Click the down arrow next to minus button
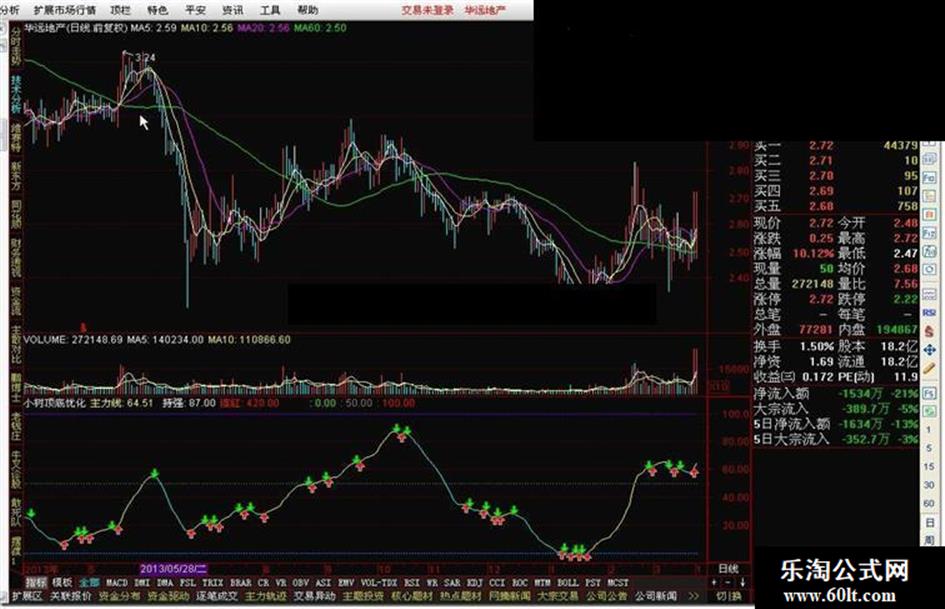Image resolution: width=945 pixels, height=609 pixels. [x=742, y=582]
